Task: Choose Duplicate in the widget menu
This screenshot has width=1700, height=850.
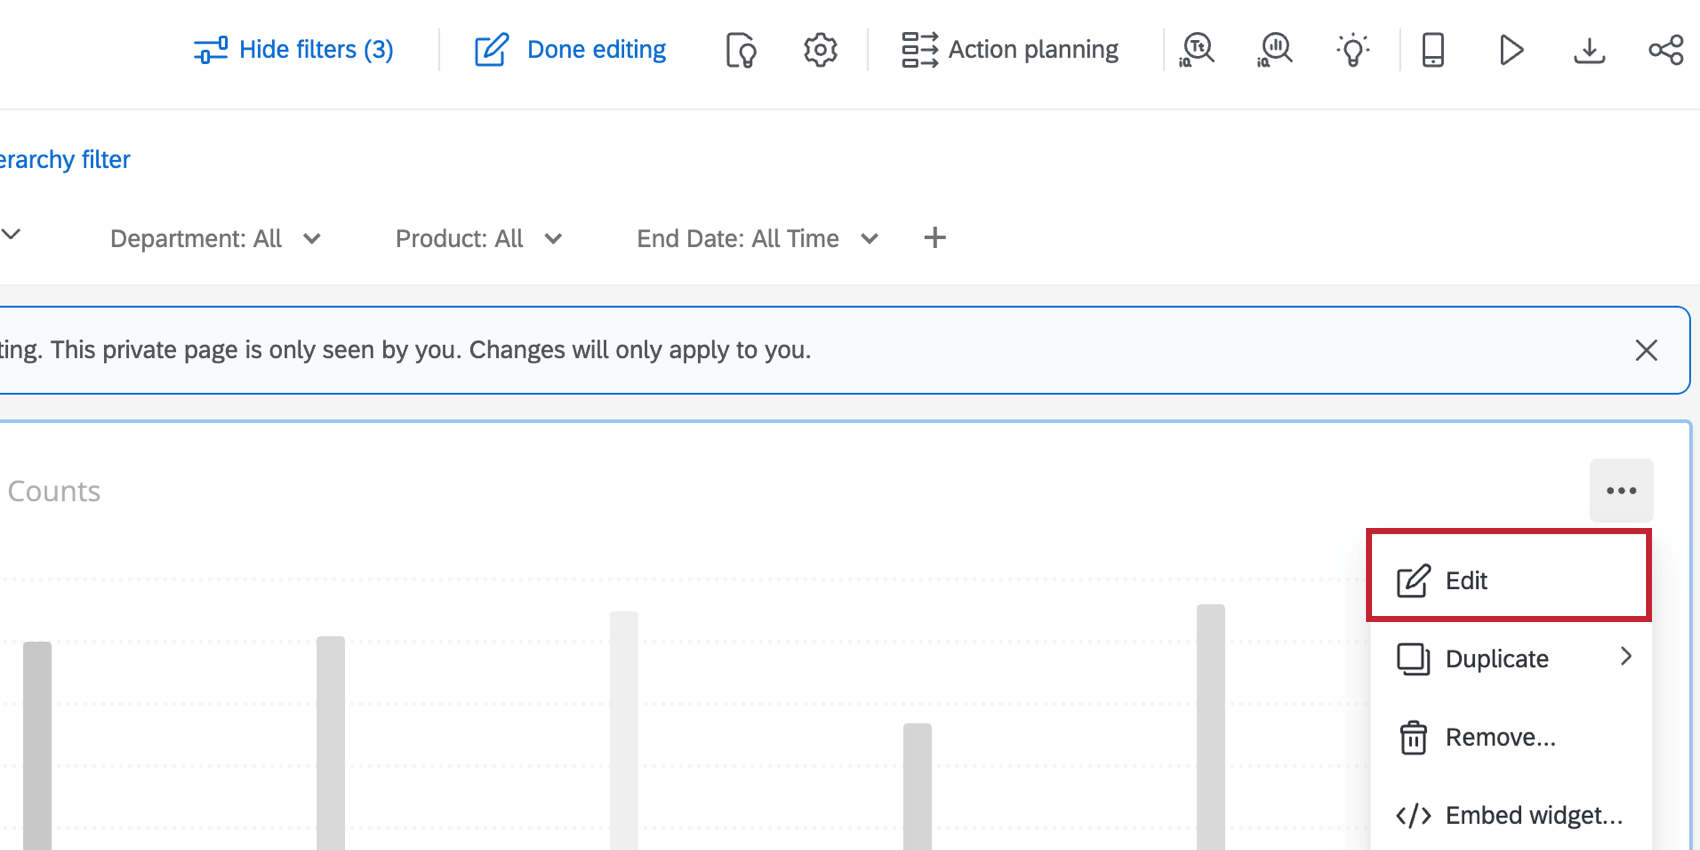Action: coord(1508,659)
